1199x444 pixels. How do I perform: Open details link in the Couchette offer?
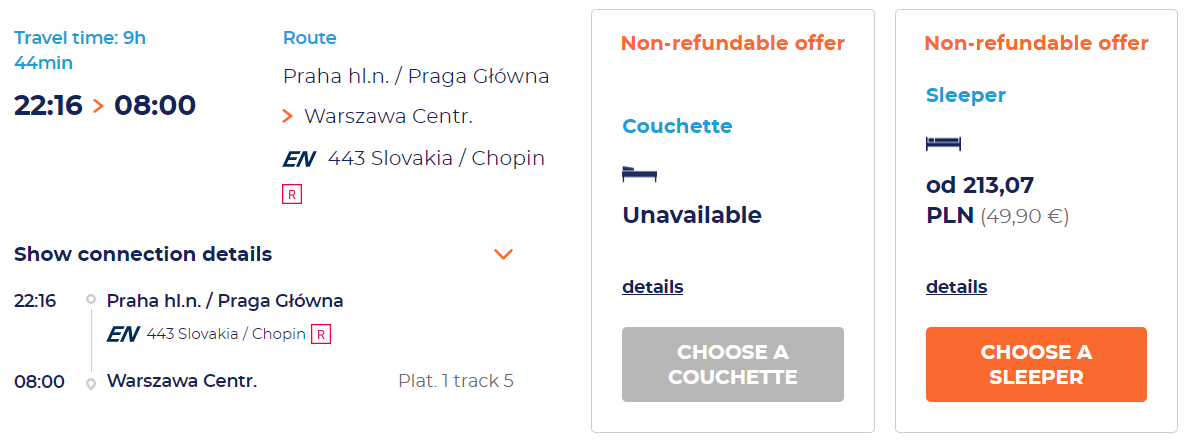point(652,287)
